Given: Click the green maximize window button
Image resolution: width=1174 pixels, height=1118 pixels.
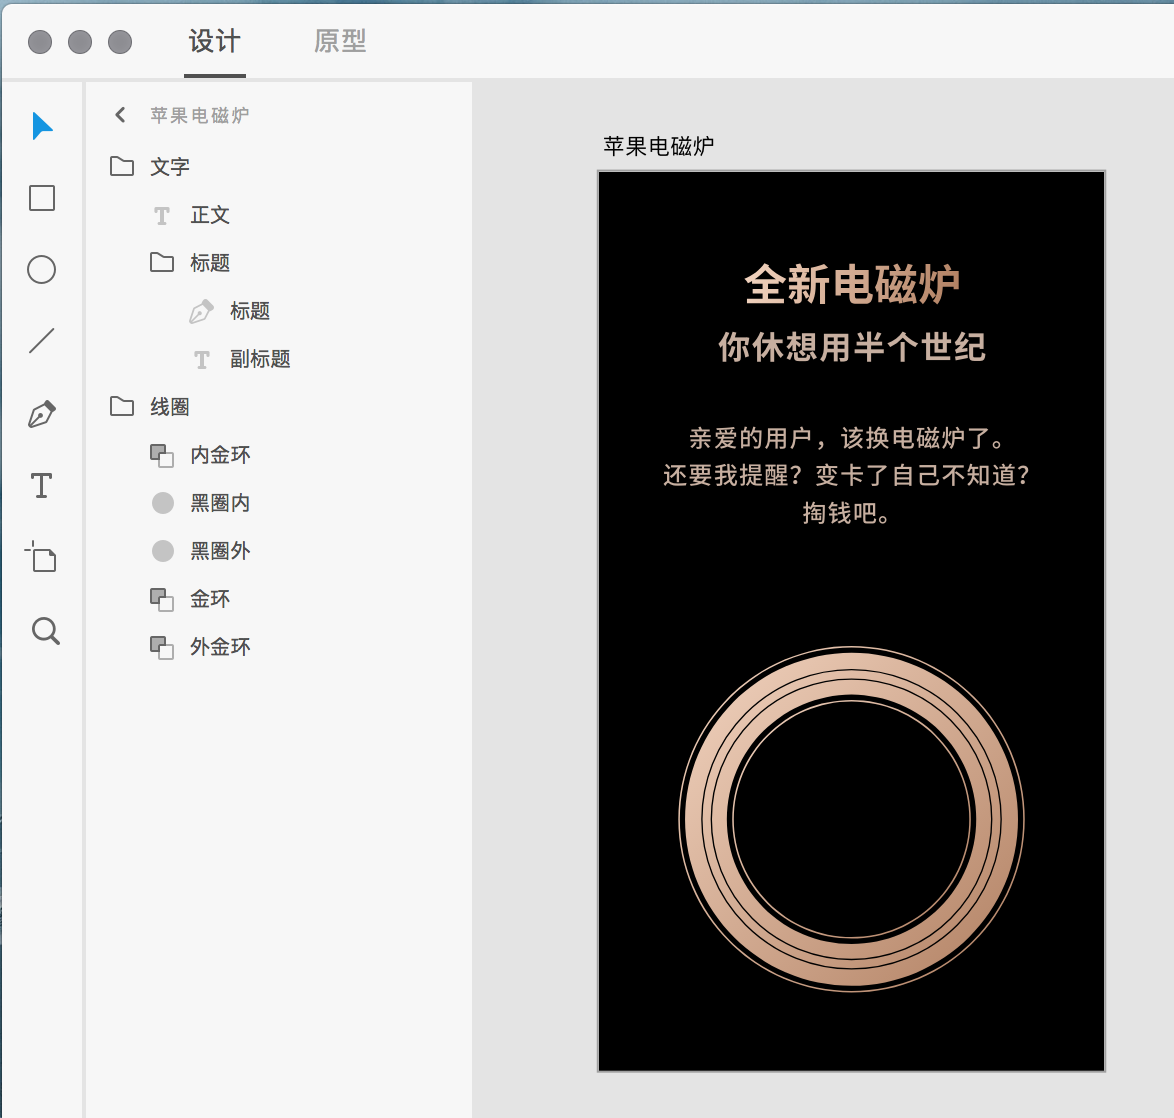Looking at the screenshot, I should tap(120, 42).
